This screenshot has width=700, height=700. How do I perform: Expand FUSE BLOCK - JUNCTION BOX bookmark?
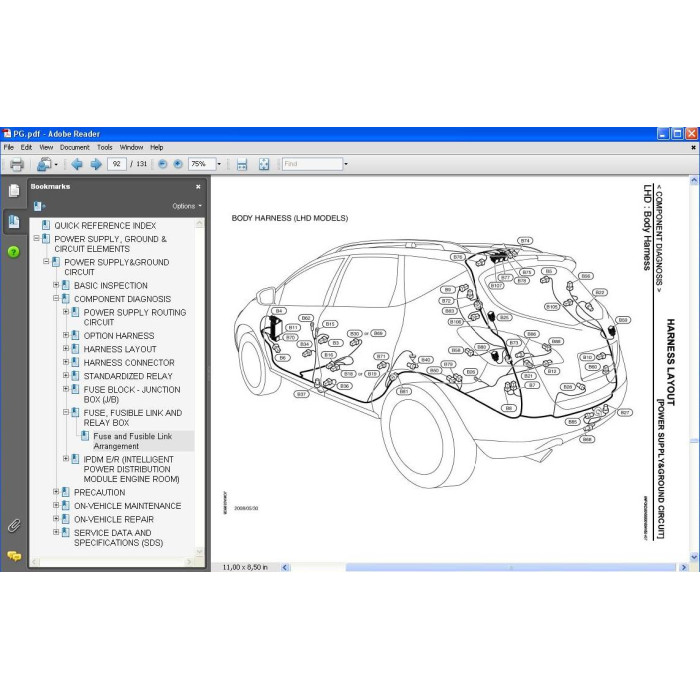(66, 389)
